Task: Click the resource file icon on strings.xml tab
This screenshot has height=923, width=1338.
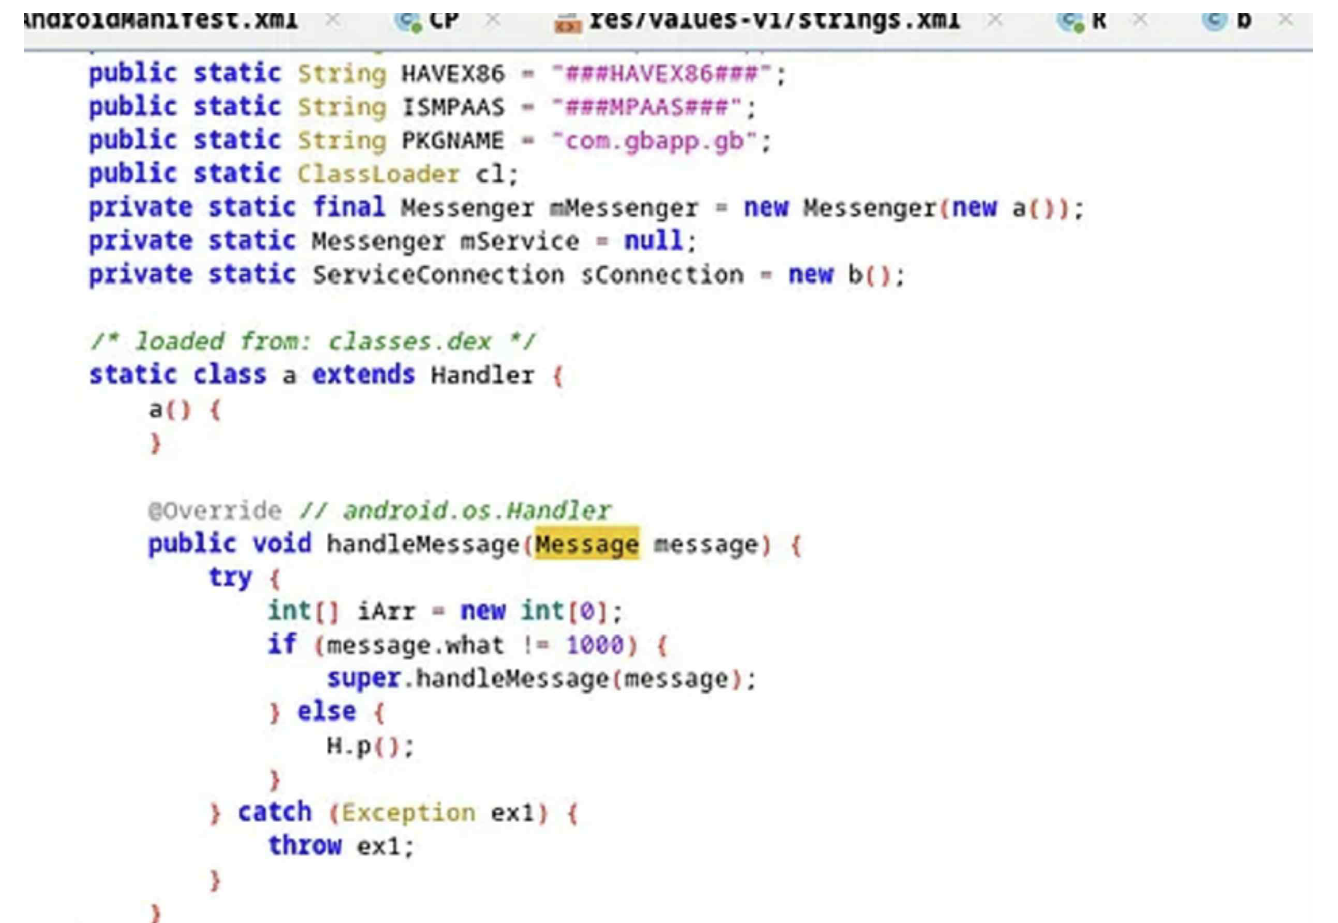Action: tap(568, 21)
